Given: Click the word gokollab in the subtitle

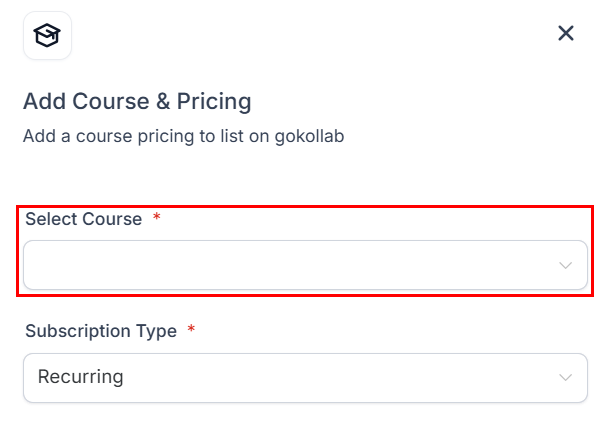Looking at the screenshot, I should (x=311, y=135).
